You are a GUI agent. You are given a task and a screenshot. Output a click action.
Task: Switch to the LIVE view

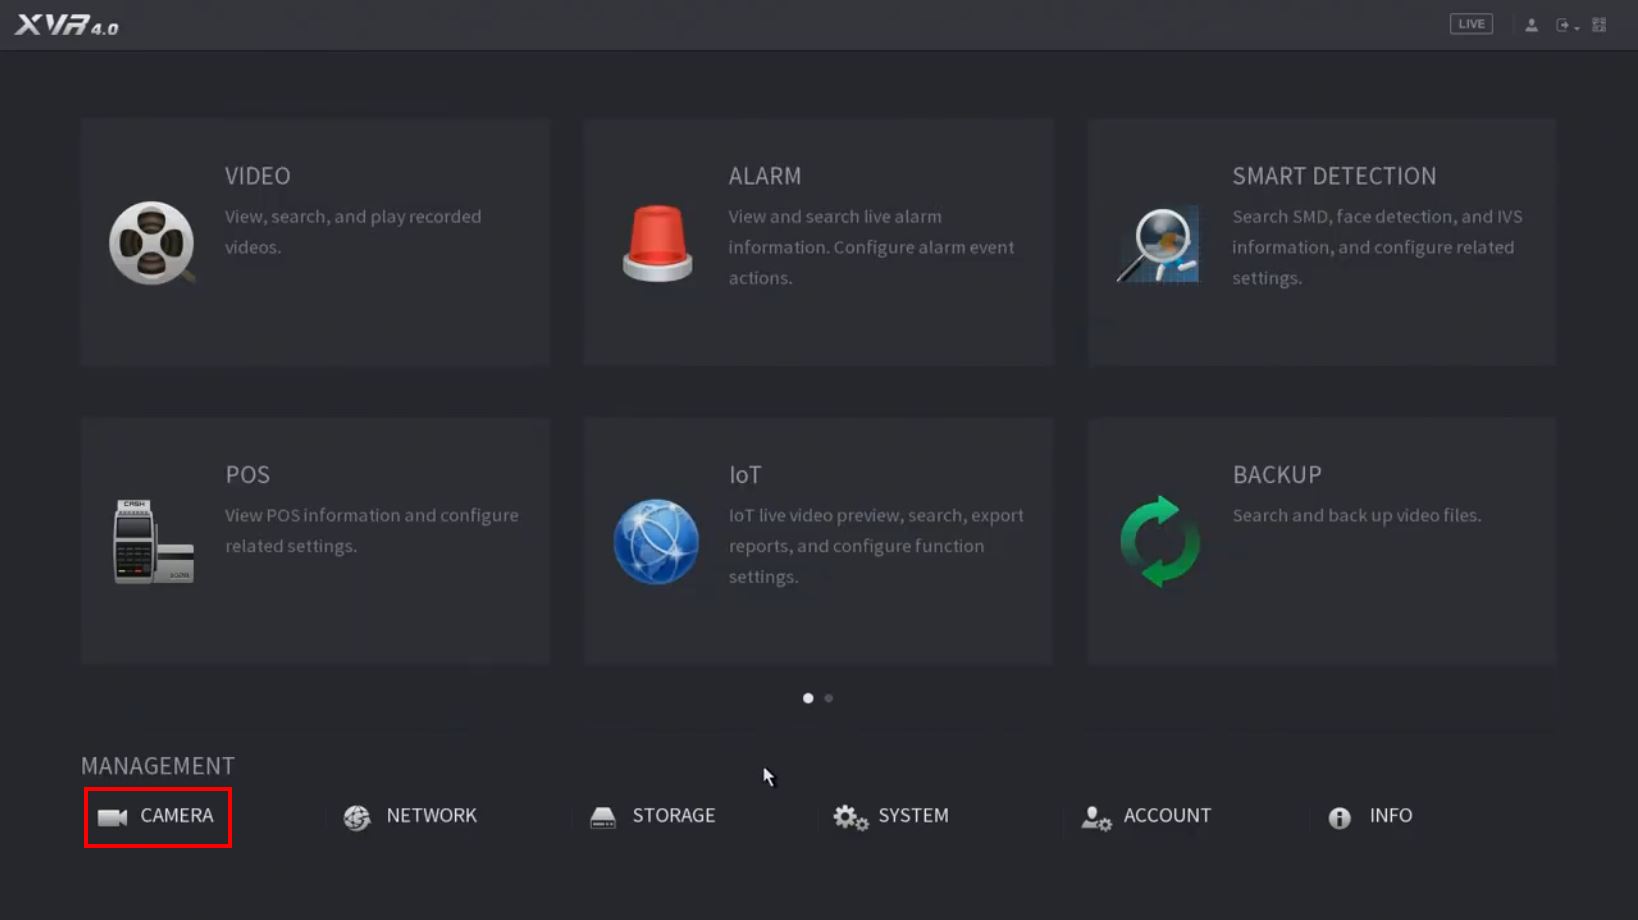pos(1471,24)
